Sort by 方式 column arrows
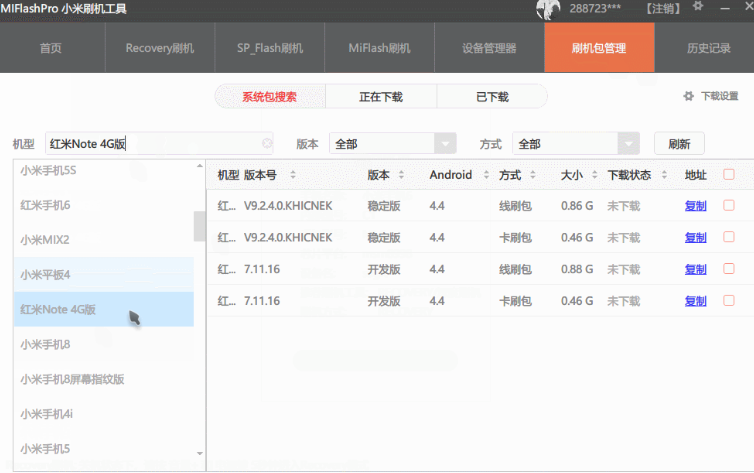Screen dimensions: 754x473 coord(533,175)
